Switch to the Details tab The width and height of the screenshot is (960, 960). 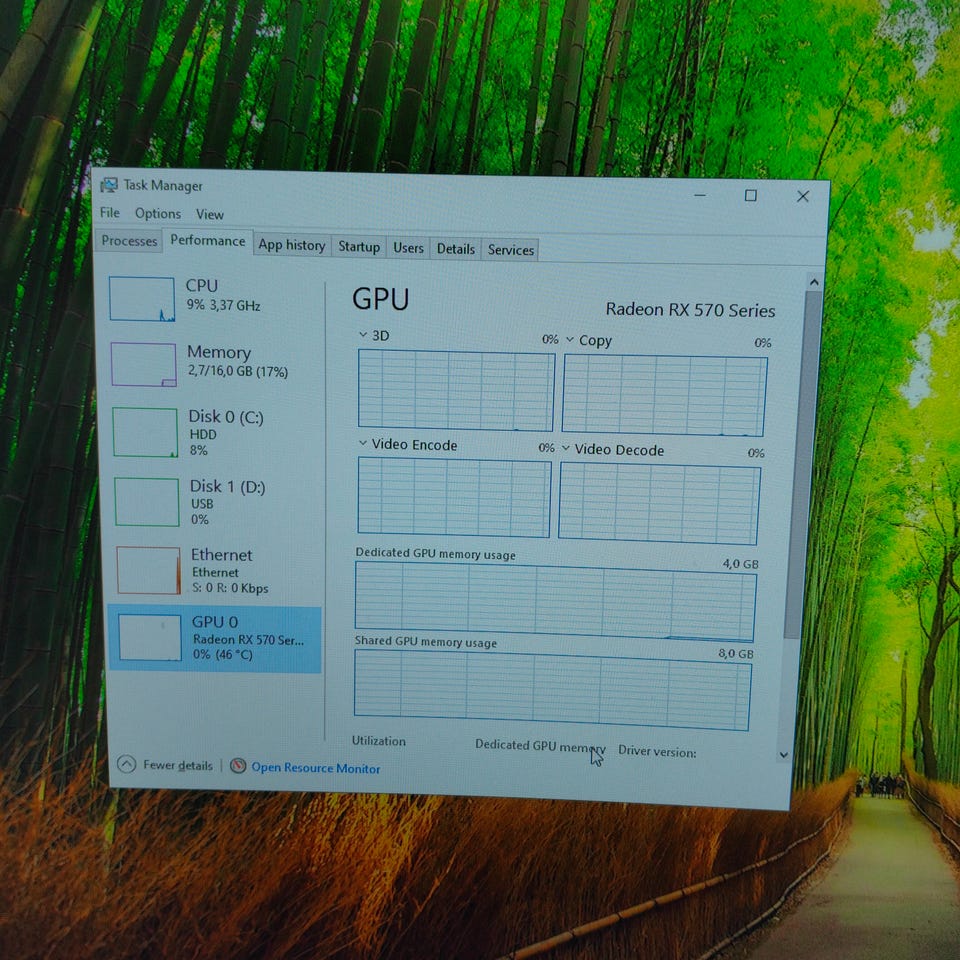tap(456, 249)
